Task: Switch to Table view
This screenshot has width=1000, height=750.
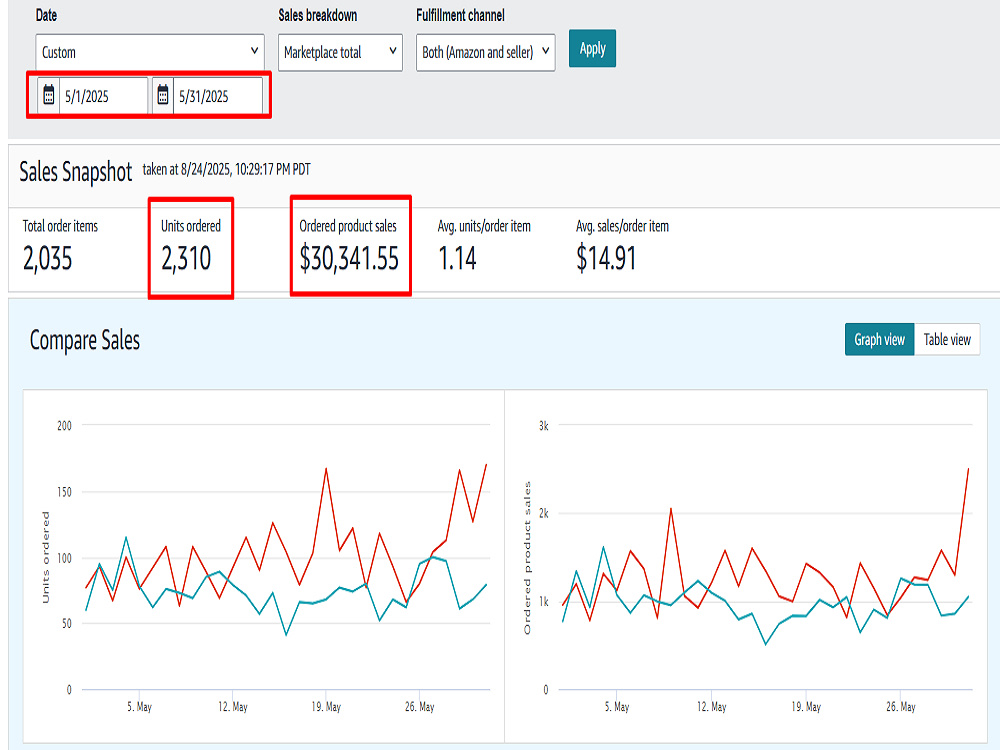Action: [947, 339]
